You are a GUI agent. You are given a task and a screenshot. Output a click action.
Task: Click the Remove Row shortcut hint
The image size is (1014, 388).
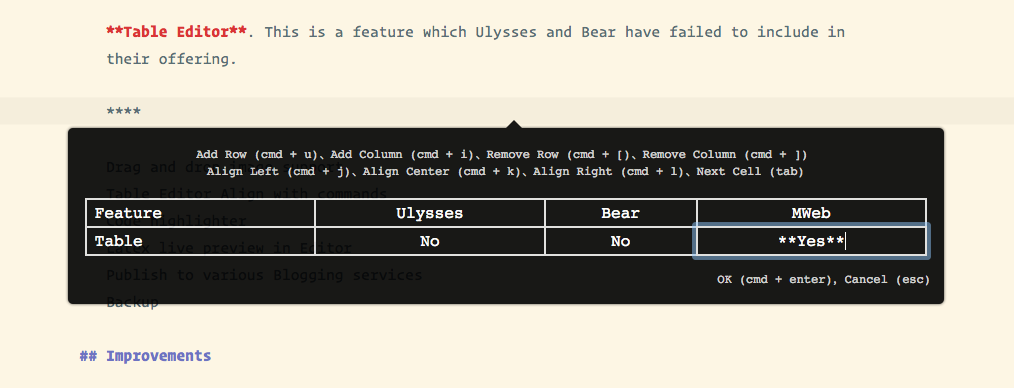tap(558, 155)
